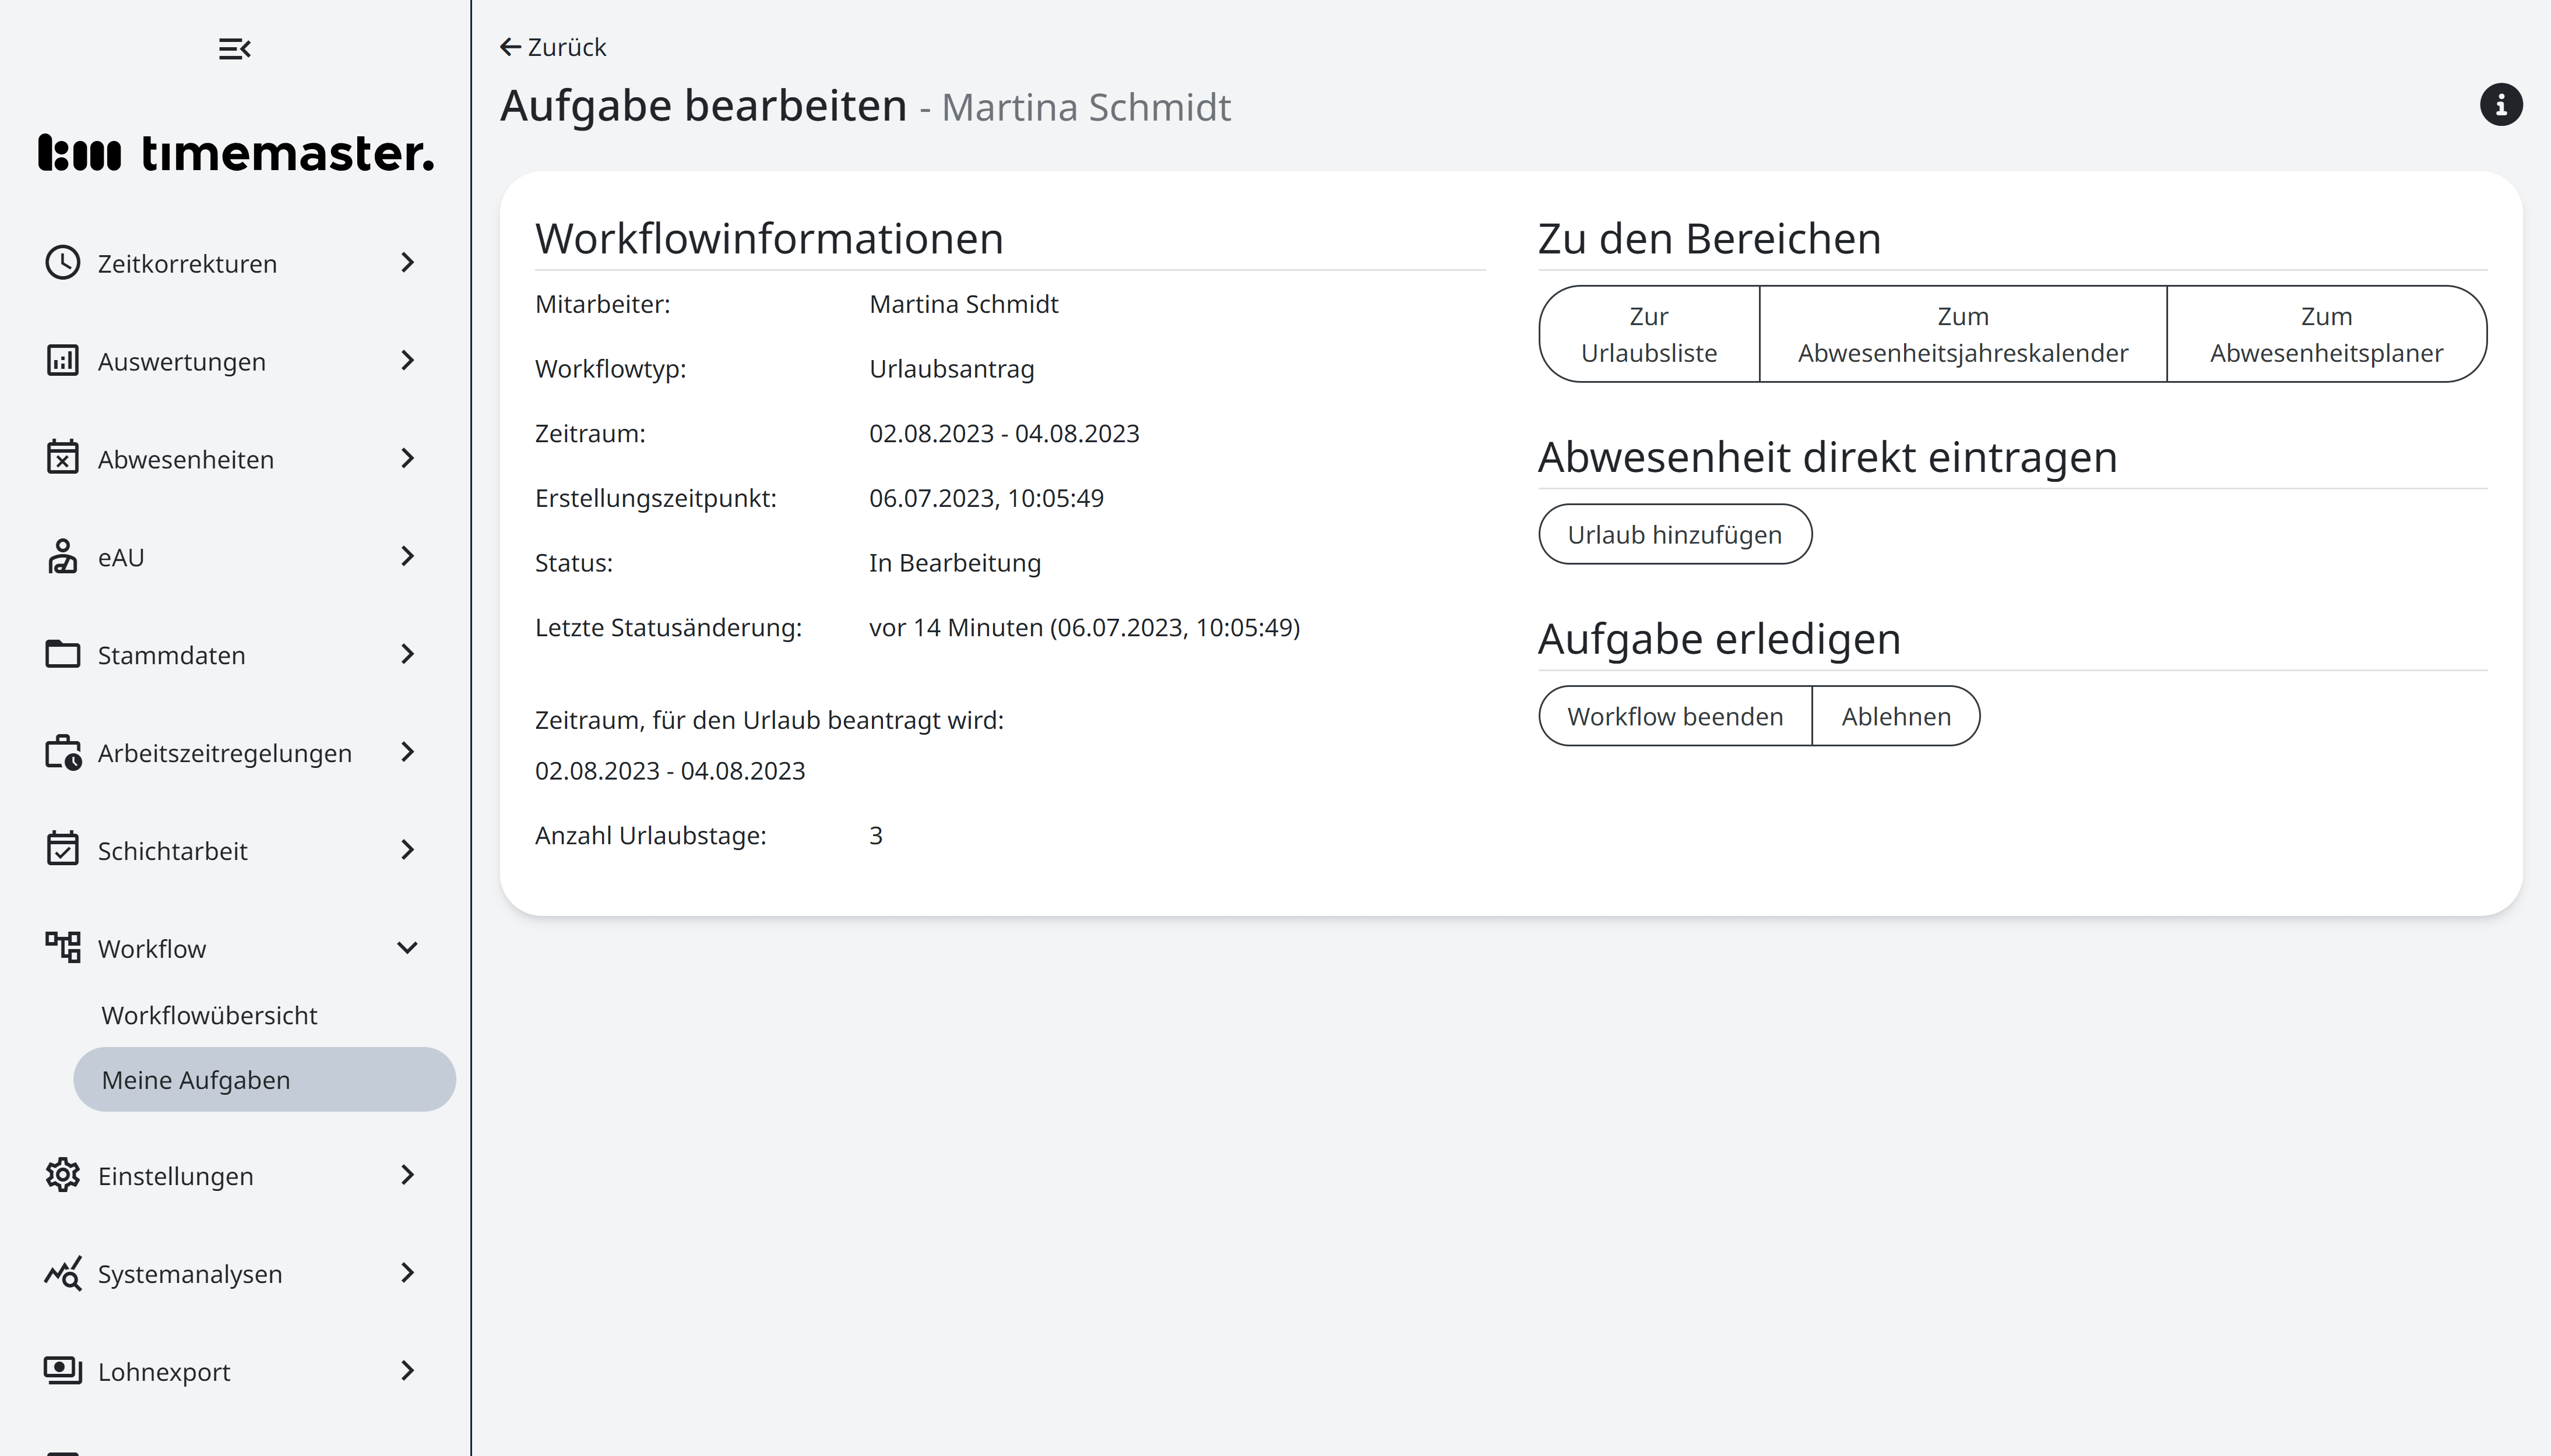Click the Systemanalysen graph icon
Viewport: 2551px width, 1456px height.
(x=63, y=1273)
